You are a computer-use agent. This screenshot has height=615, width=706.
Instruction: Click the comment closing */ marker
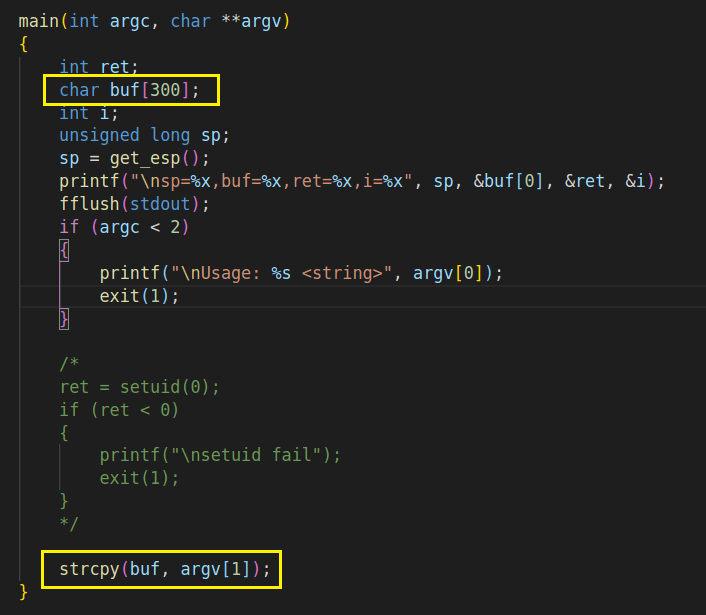69,524
